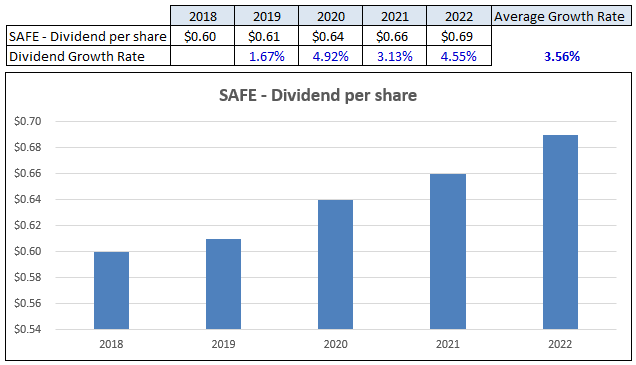This screenshot has width=636, height=365.
Task: Click the 2020 x-axis label under the chart
Action: click(335, 344)
